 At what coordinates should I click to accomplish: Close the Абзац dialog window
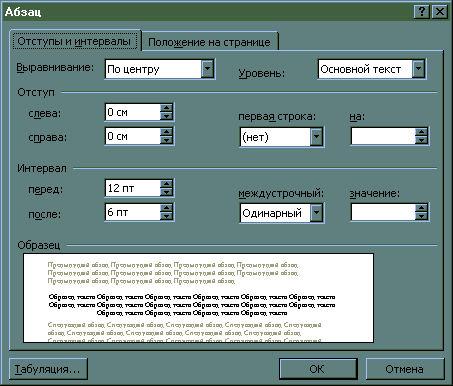[x=440, y=12]
